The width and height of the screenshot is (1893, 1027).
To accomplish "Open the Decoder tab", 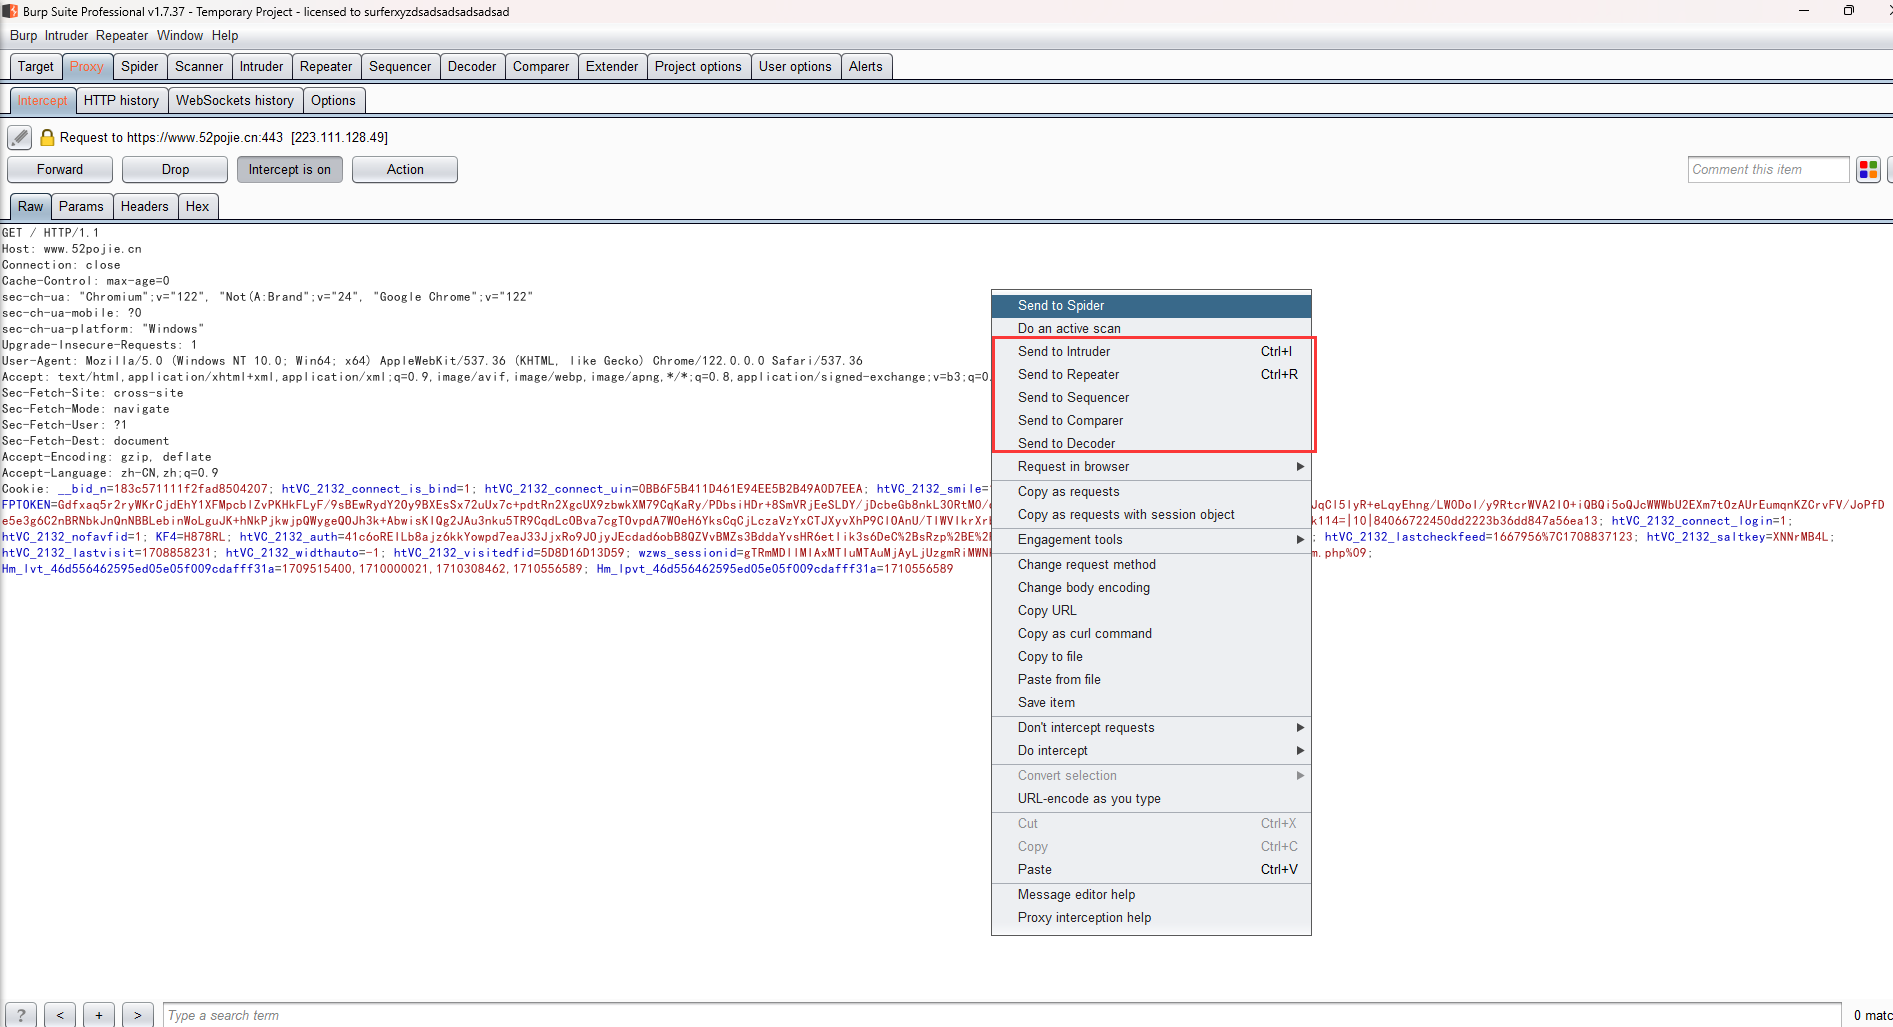I will pos(472,67).
